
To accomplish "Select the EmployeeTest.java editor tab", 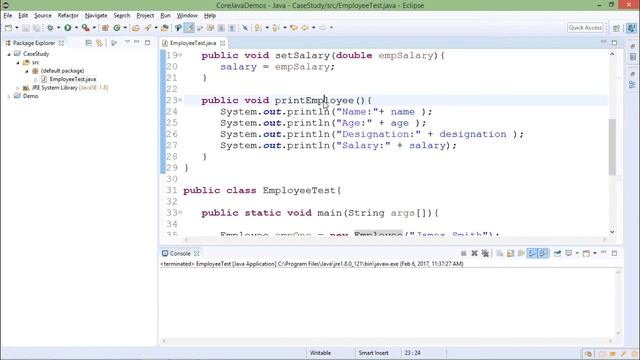I will pyautogui.click(x=193, y=43).
